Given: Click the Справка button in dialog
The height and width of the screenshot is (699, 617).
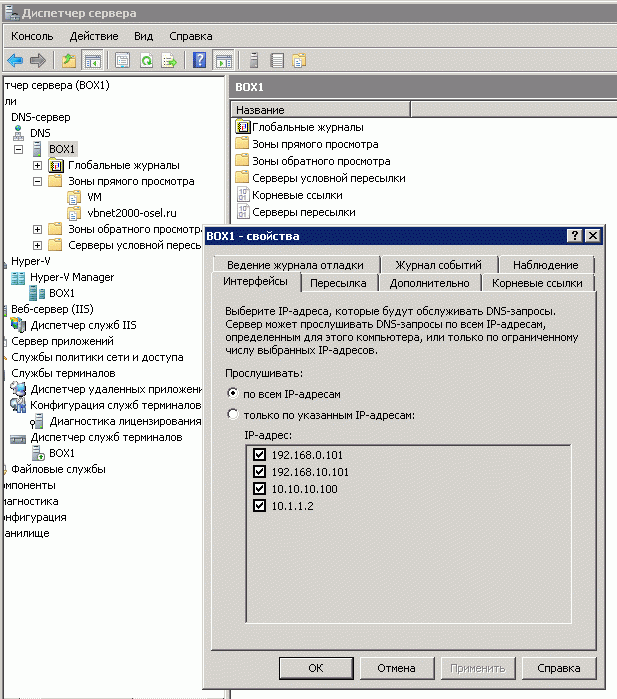Looking at the screenshot, I should pos(559,668).
